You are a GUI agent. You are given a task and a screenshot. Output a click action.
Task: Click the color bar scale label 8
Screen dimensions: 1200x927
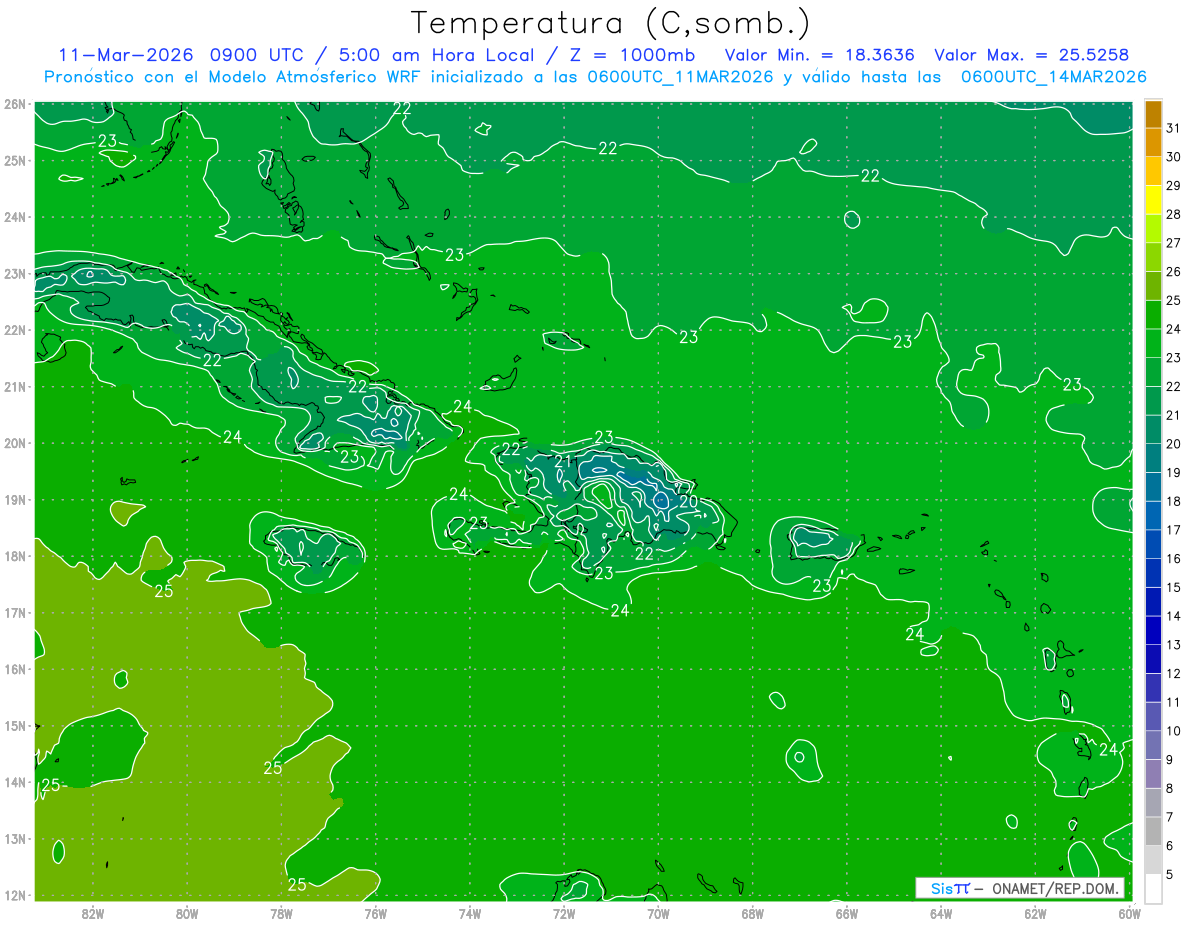[1170, 788]
